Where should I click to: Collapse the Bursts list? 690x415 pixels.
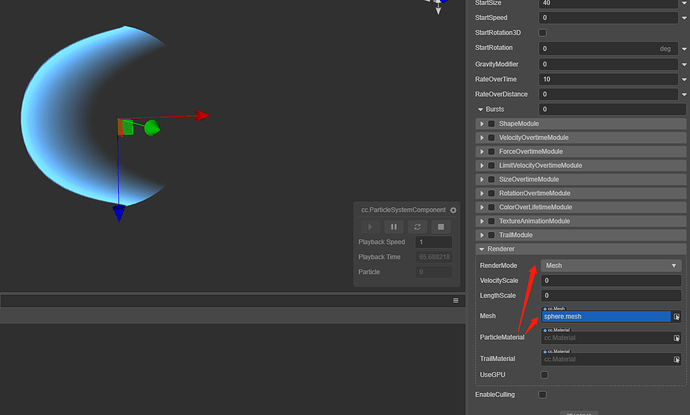click(481, 109)
